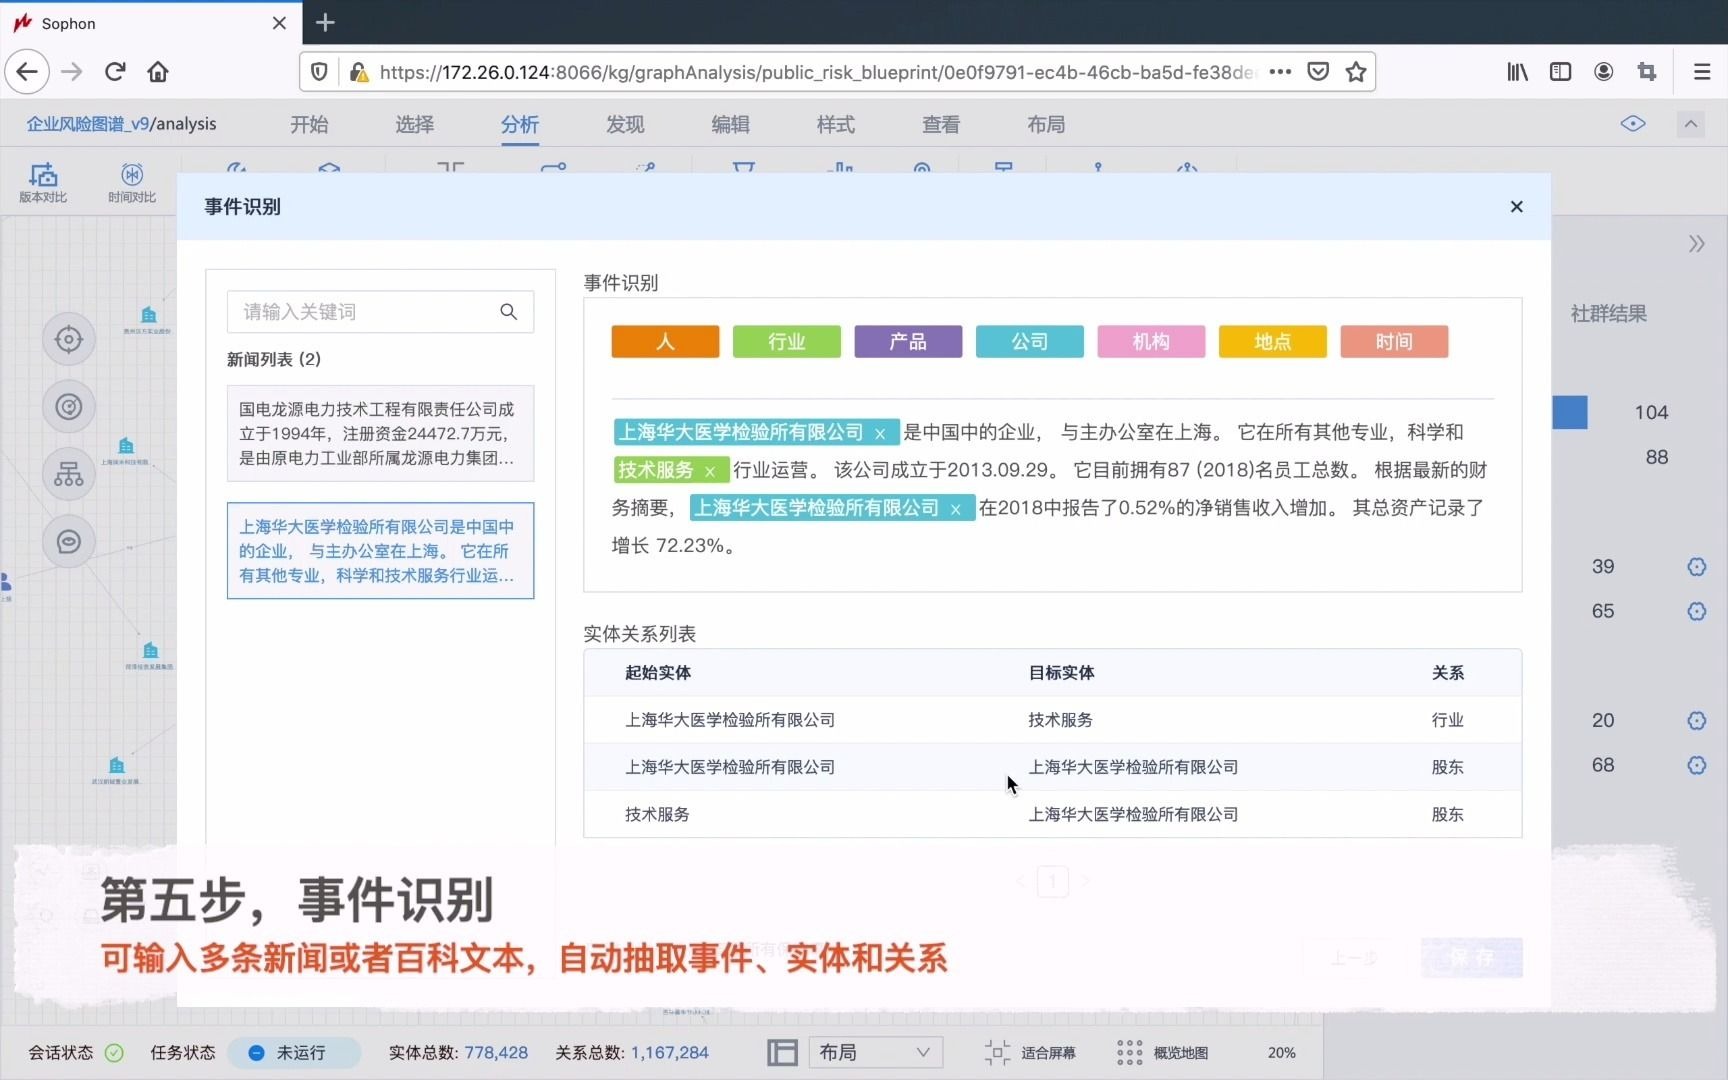
Task: Click the 行业 relation cell in table
Action: (x=1447, y=720)
